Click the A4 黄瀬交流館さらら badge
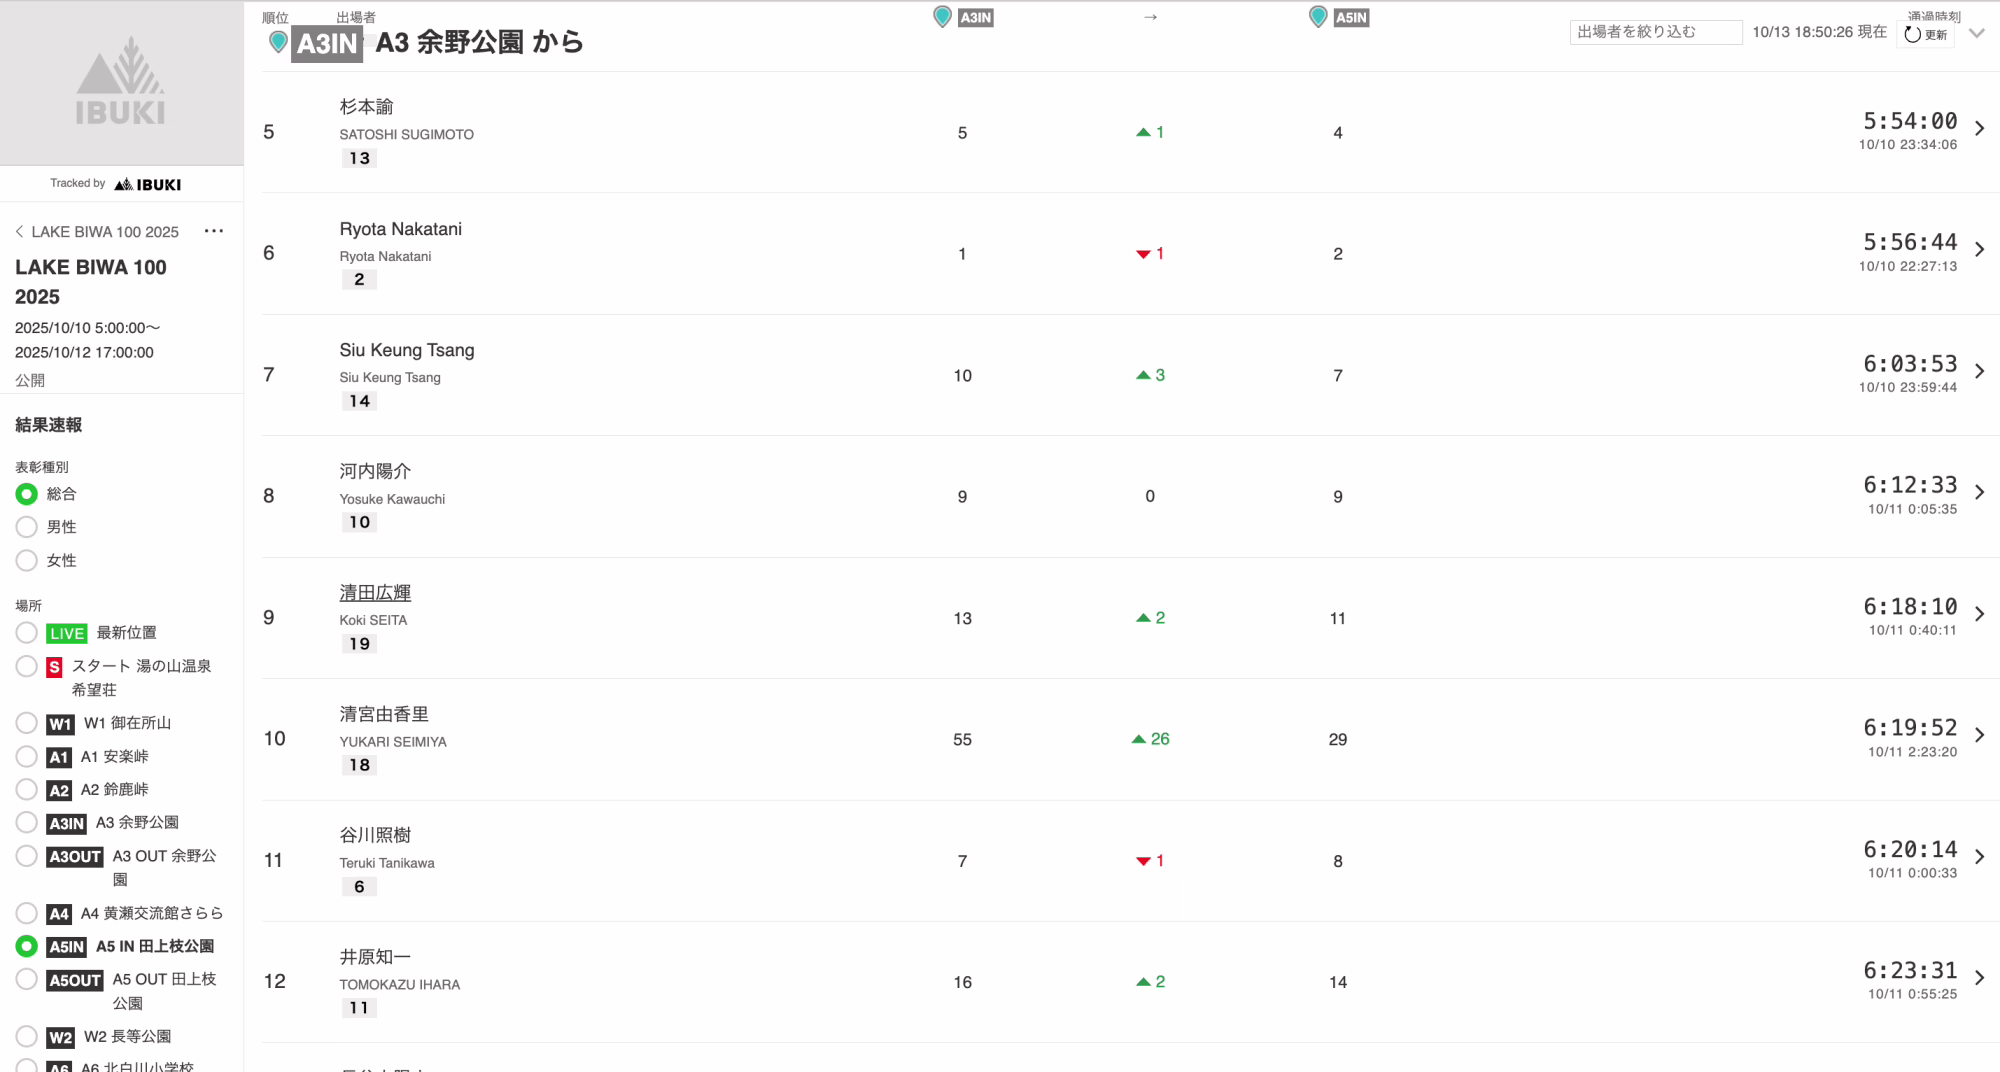The width and height of the screenshot is (2000, 1072). coord(59,914)
